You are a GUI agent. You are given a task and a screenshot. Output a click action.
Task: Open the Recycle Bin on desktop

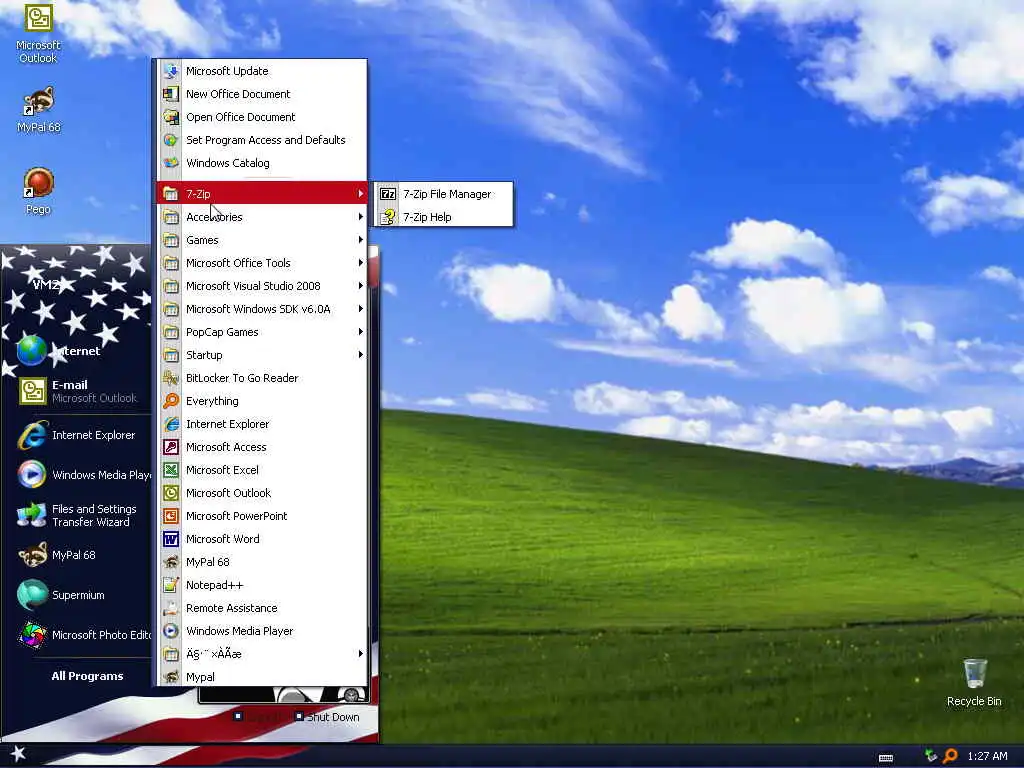pos(974,682)
